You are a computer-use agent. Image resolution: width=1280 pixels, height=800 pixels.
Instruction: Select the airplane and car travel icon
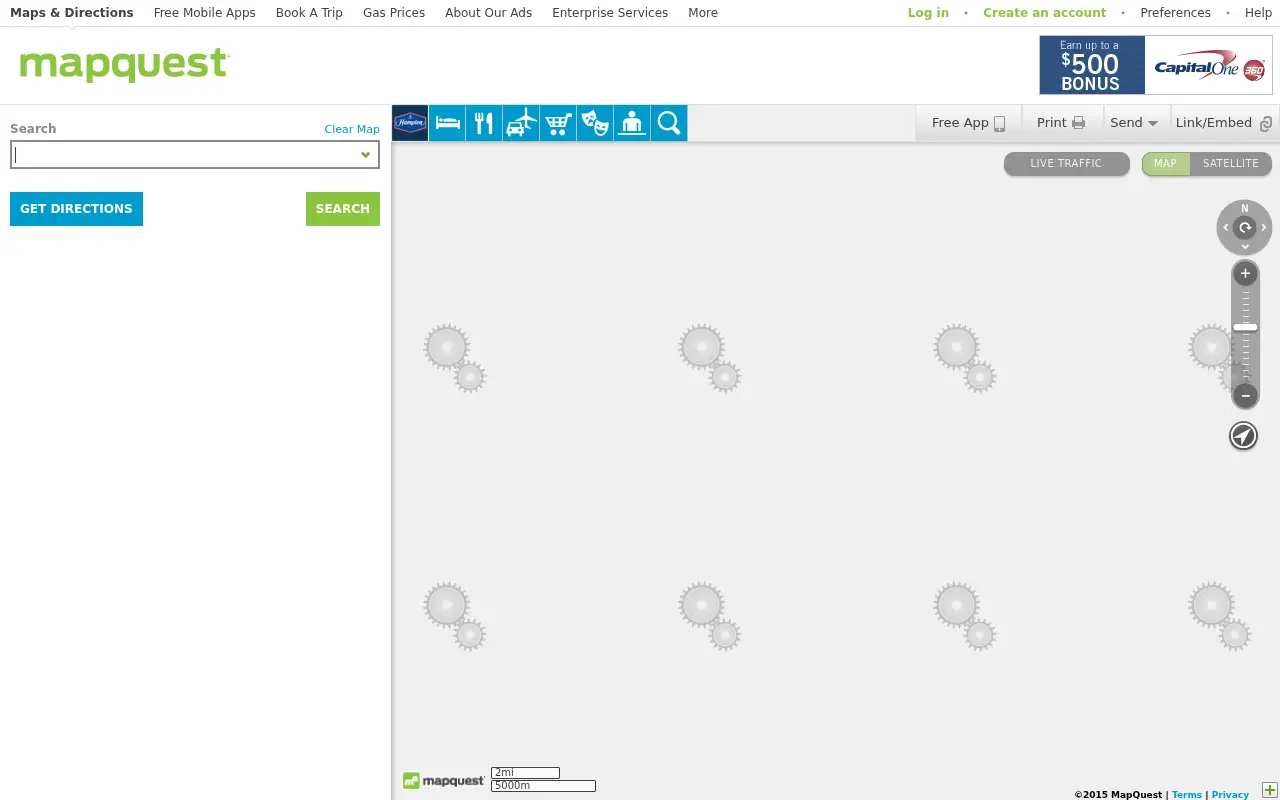[521, 123]
